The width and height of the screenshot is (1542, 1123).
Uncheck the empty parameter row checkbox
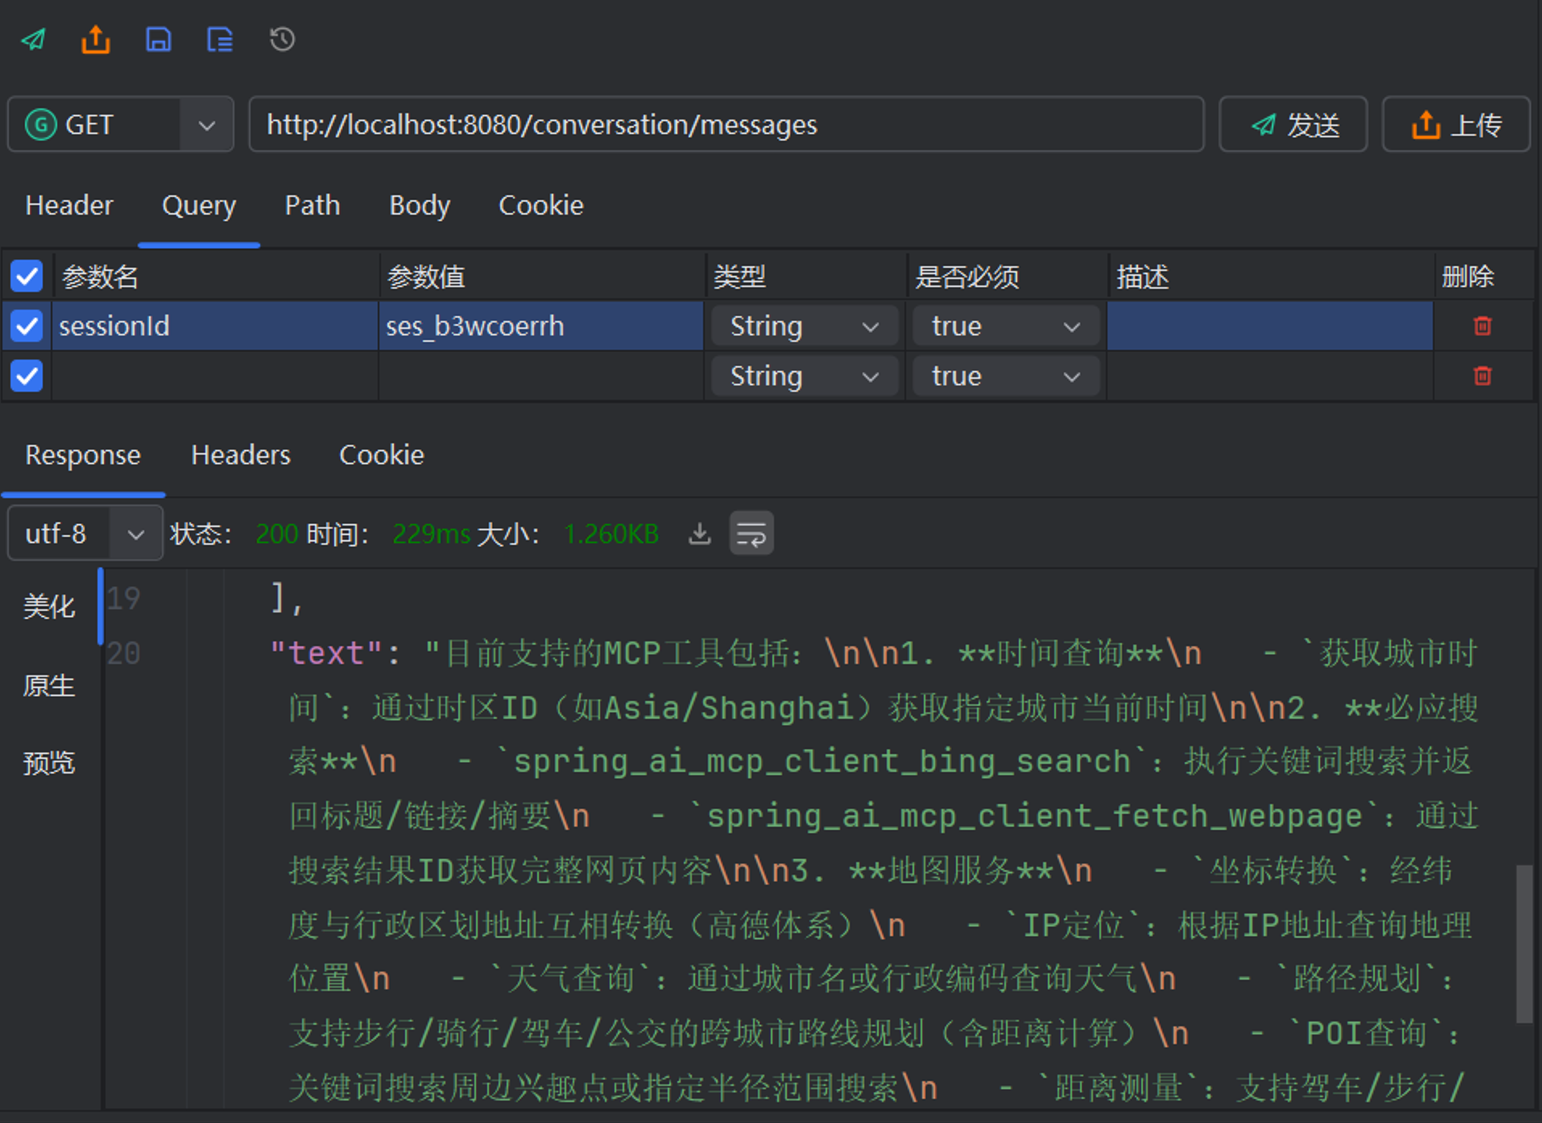point(27,376)
